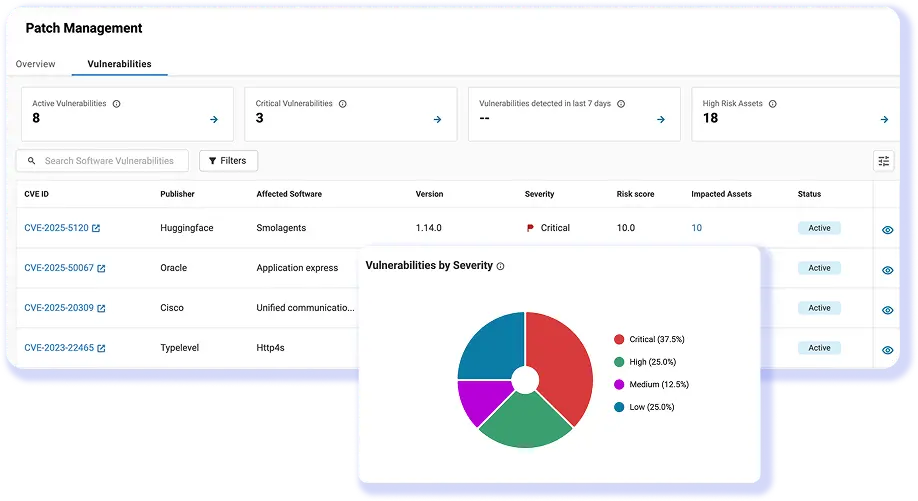Viewport: 918px width, 501px height.
Task: Click info icon next to Vulnerabilities by Severity
Action: [501, 266]
